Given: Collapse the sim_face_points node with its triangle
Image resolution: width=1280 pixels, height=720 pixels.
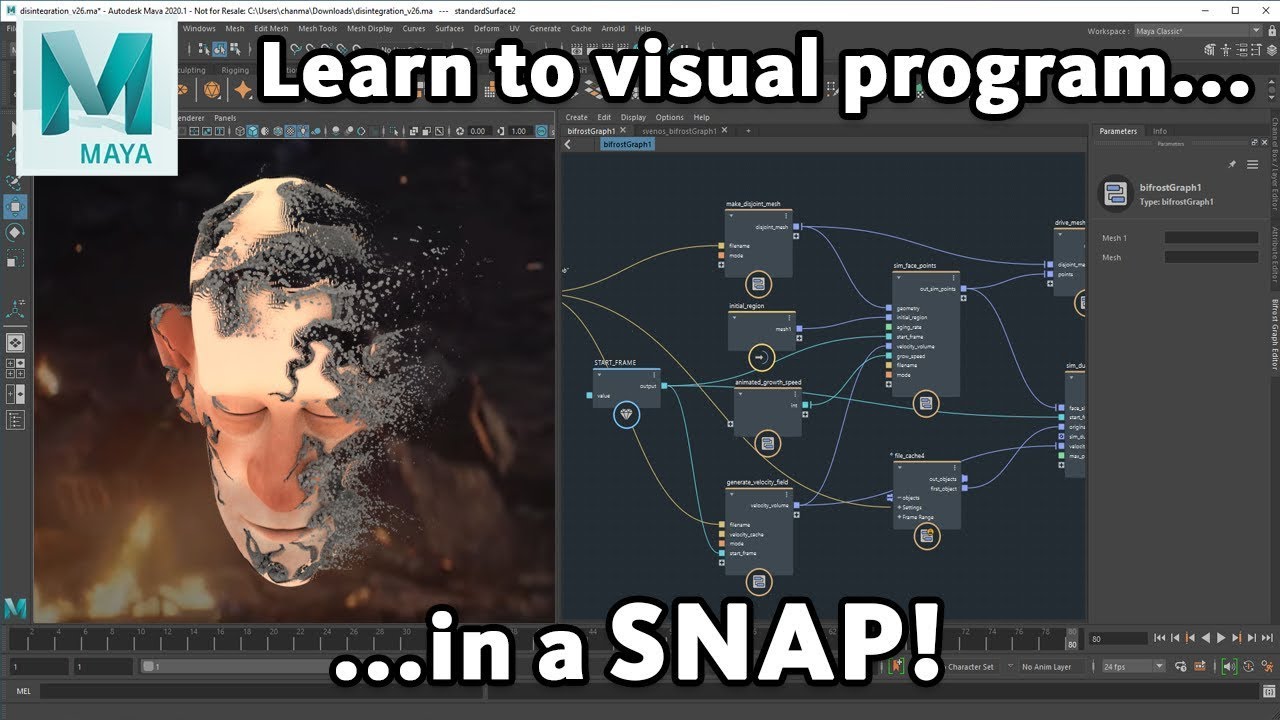Looking at the screenshot, I should coord(898,277).
